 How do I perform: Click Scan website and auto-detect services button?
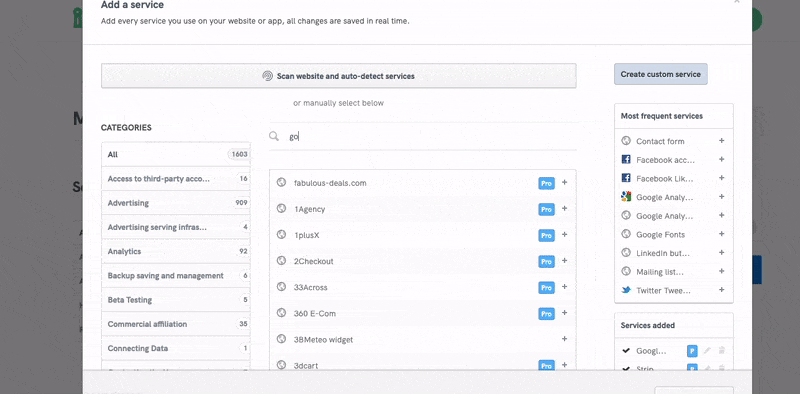point(339,76)
